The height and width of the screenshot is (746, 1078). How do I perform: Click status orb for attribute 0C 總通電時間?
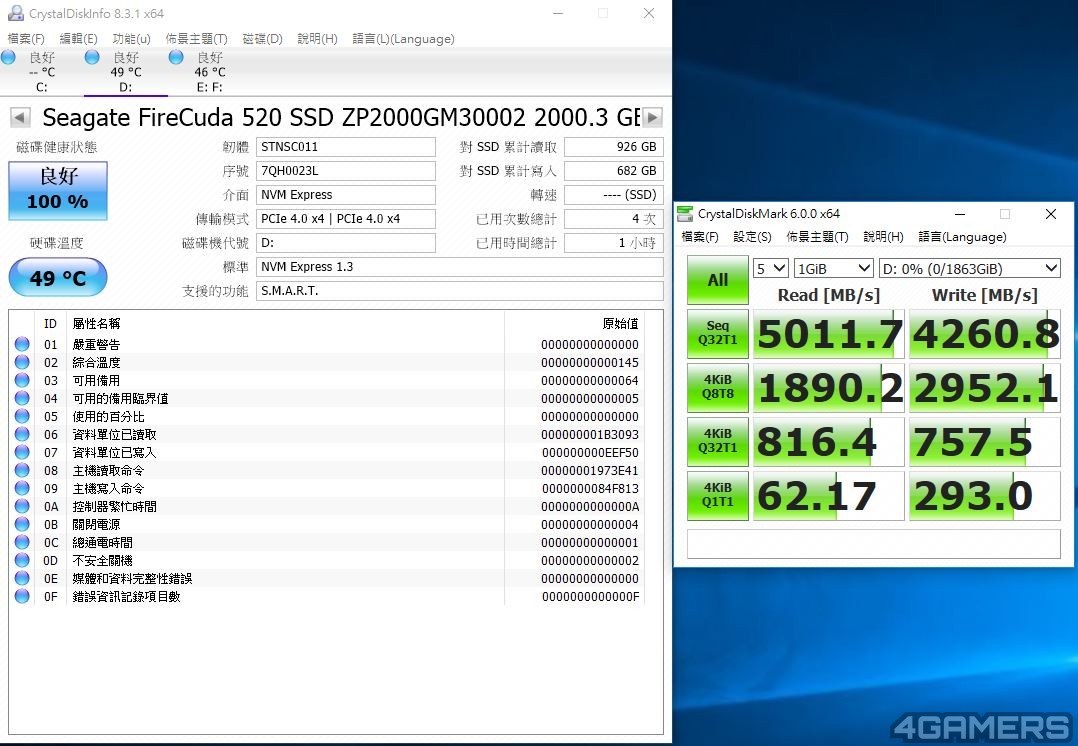pos(22,542)
